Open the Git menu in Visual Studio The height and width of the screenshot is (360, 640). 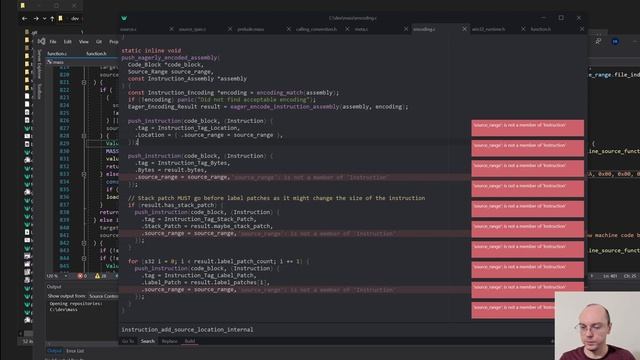click(x=99, y=42)
